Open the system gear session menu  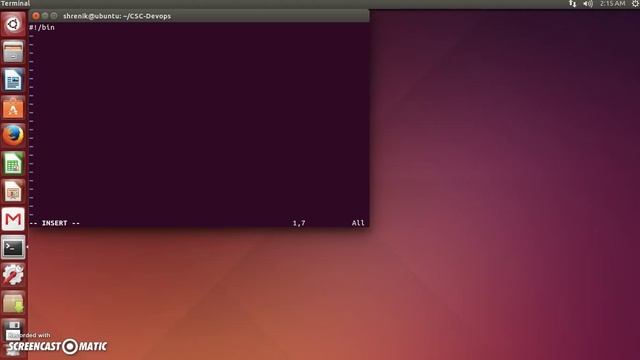pos(636,4)
